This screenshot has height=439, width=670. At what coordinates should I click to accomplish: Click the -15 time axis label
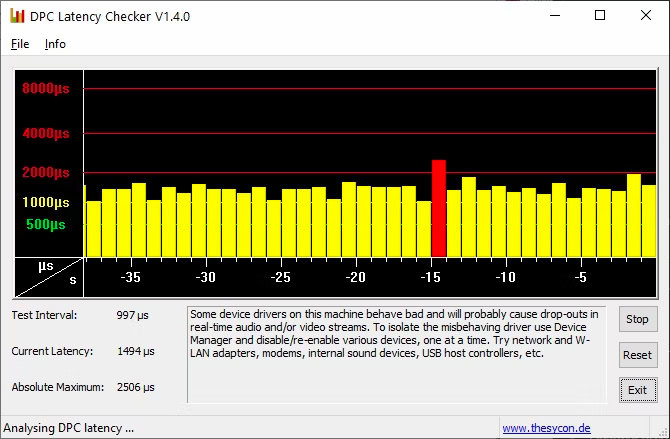430,277
